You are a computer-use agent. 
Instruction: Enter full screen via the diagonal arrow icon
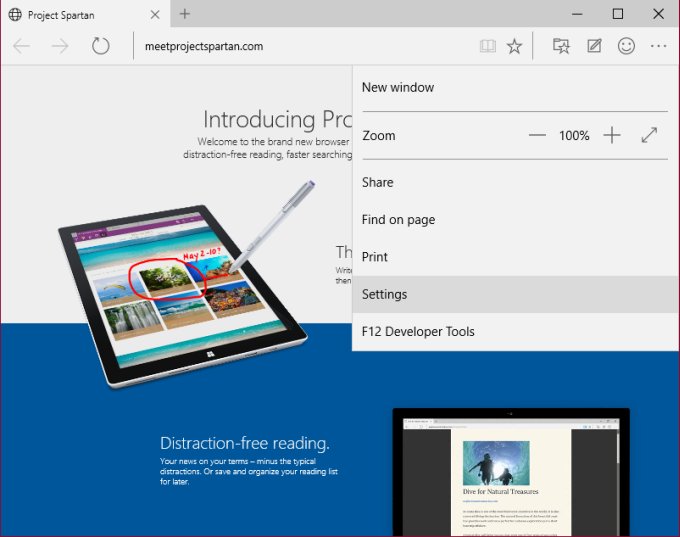649,135
